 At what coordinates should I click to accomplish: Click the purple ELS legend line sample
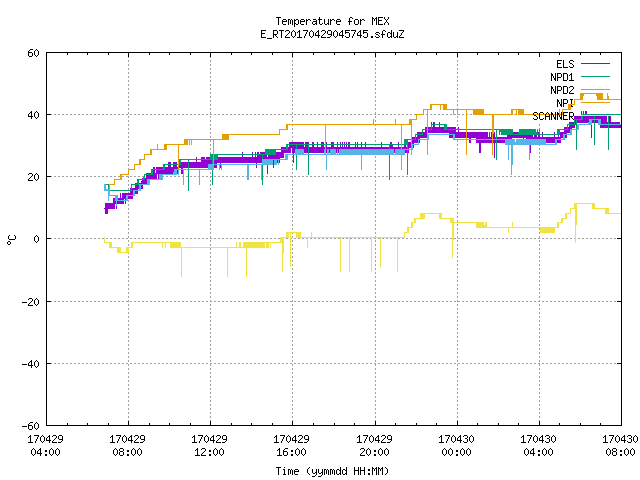pyautogui.click(x=595, y=64)
